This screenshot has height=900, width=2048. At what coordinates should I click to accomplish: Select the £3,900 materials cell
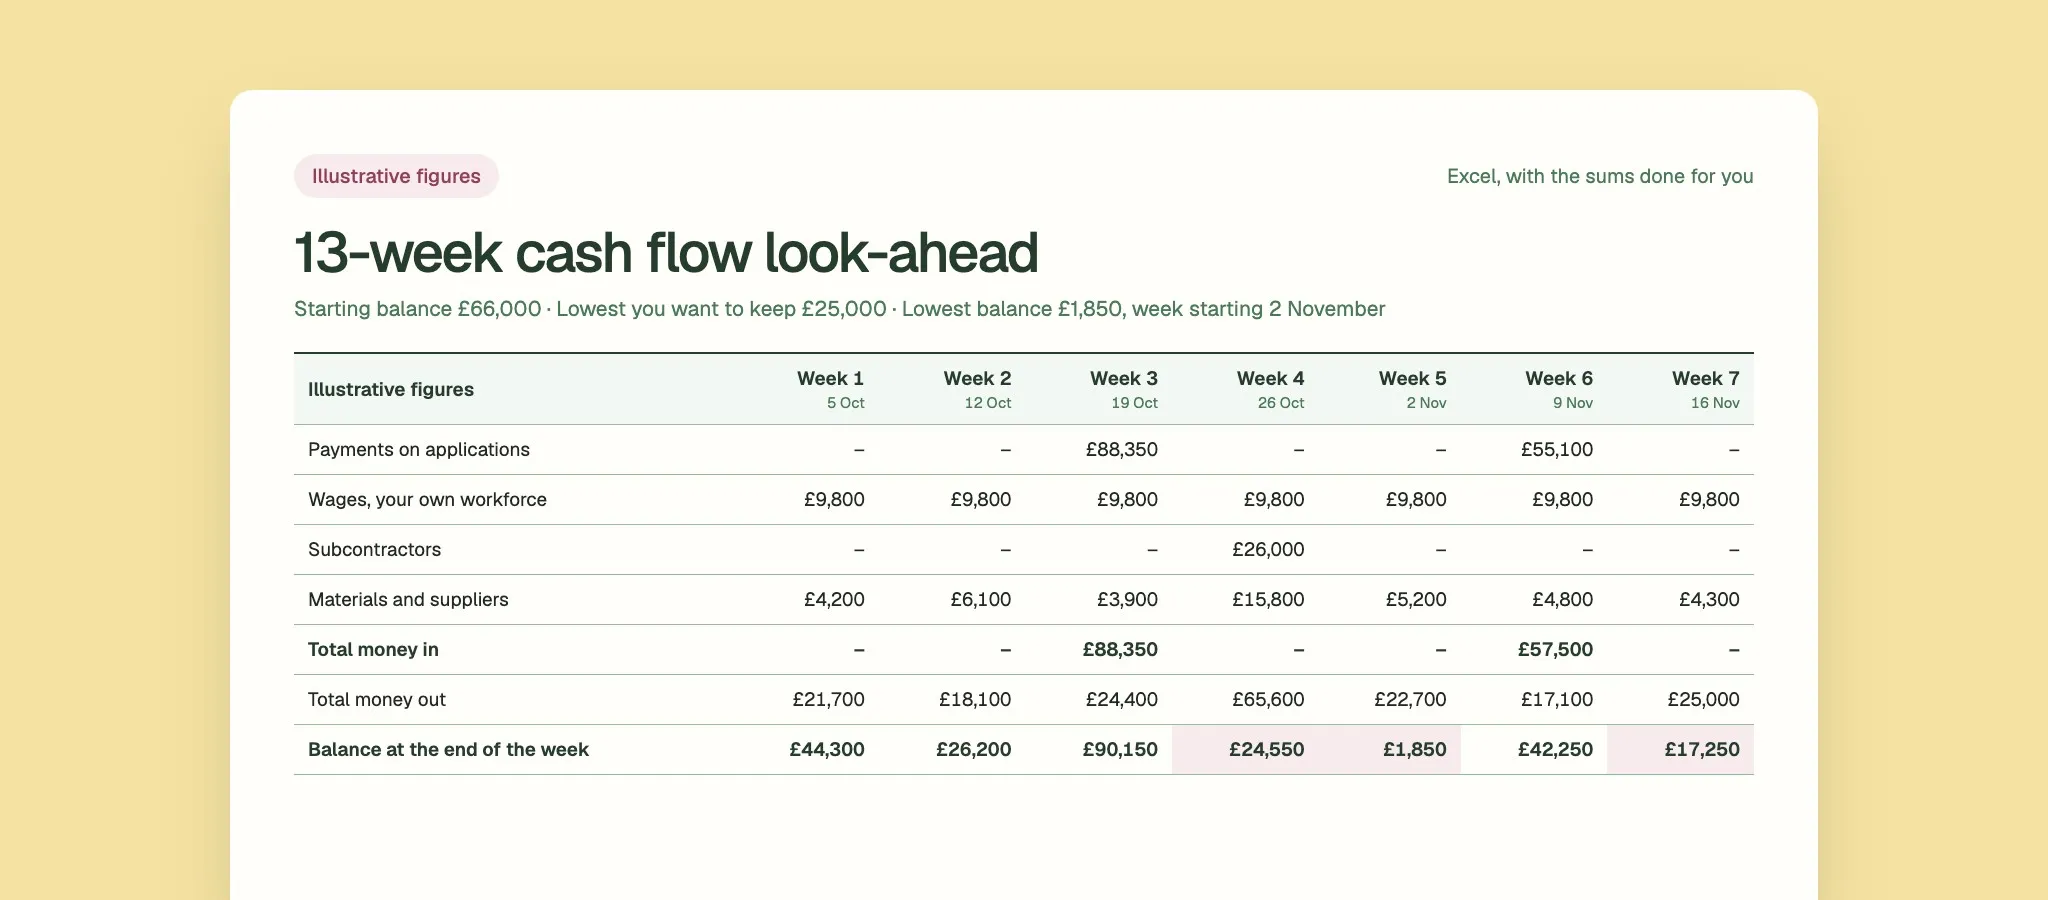pos(1099,600)
